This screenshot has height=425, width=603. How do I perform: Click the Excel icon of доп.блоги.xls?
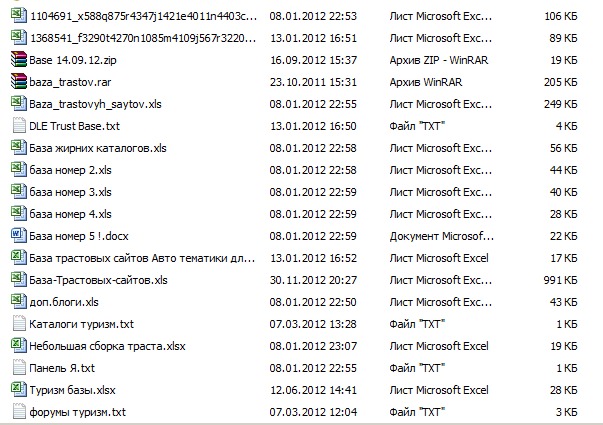point(19,302)
